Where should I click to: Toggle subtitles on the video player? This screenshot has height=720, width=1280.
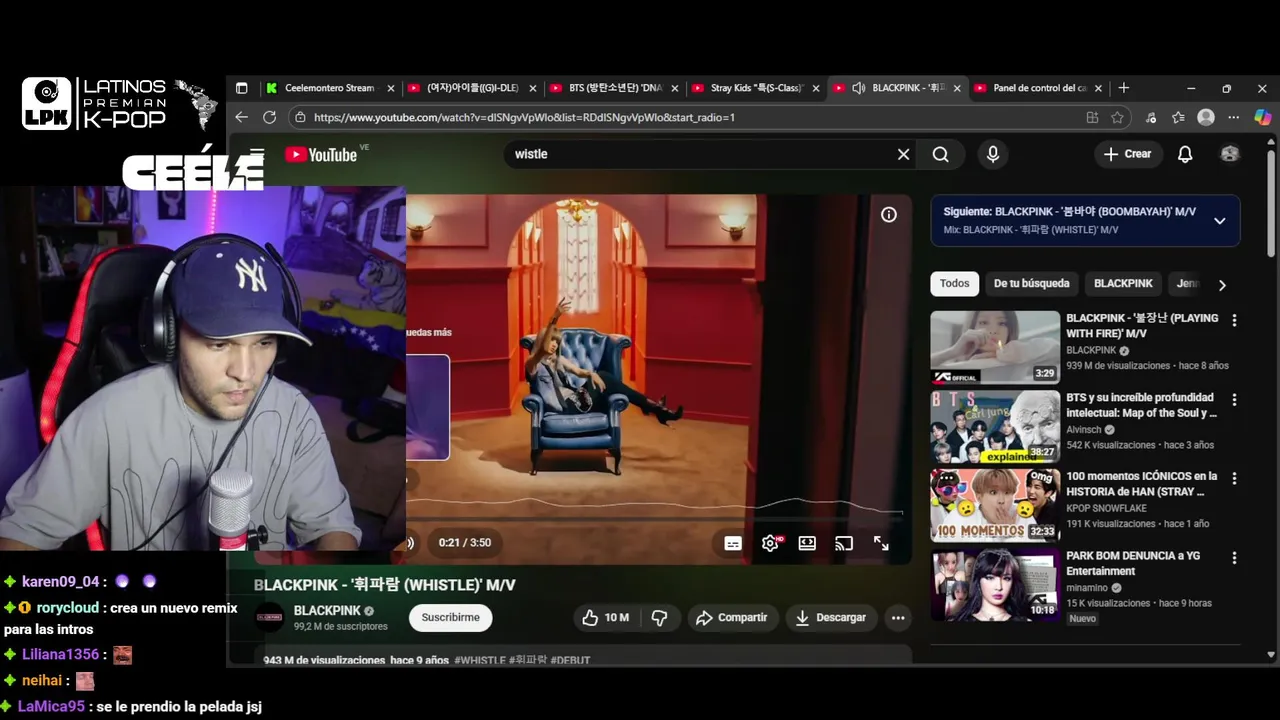pos(733,543)
